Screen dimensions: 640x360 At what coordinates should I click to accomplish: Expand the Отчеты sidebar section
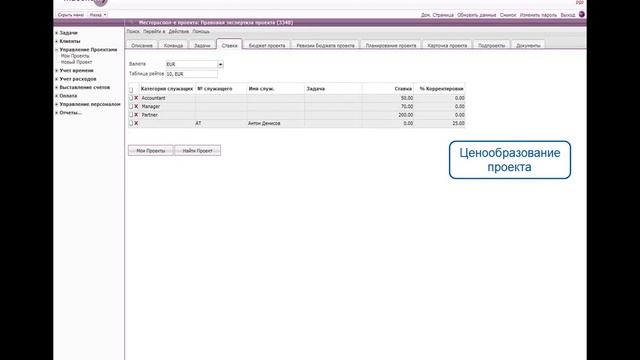point(57,113)
